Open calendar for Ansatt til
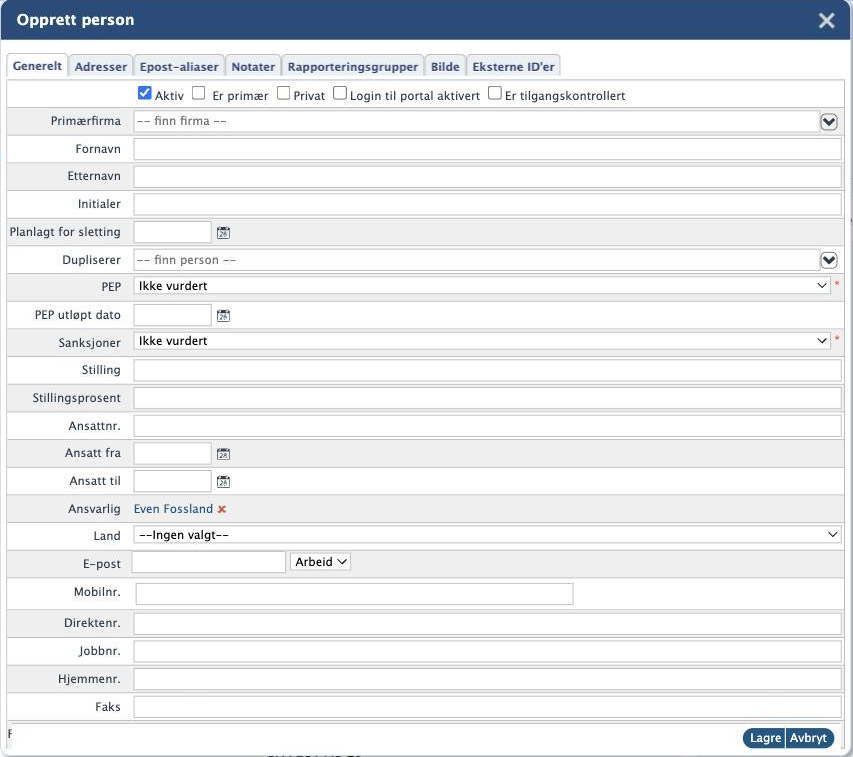853x757 pixels. pos(223,481)
